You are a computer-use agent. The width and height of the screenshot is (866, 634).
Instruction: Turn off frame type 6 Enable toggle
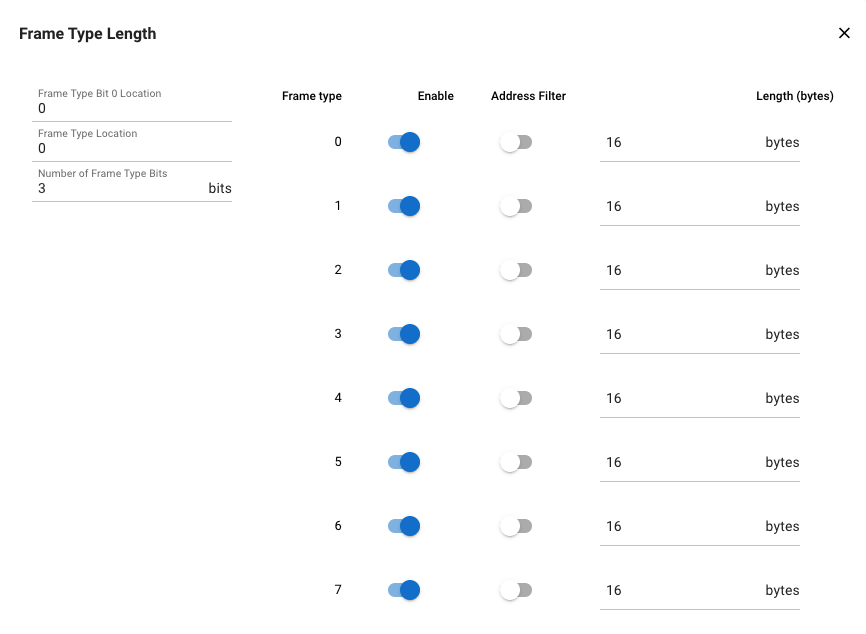coord(404,526)
